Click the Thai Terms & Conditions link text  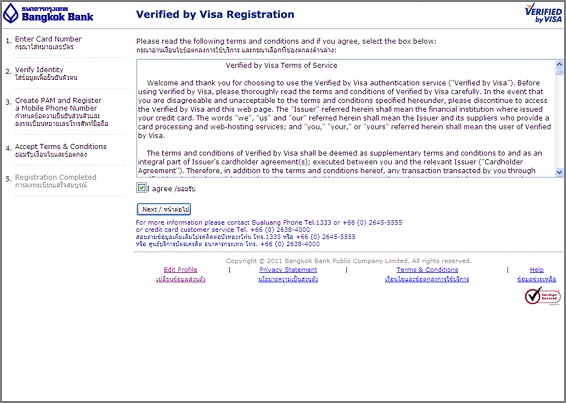pyautogui.click(x=427, y=279)
